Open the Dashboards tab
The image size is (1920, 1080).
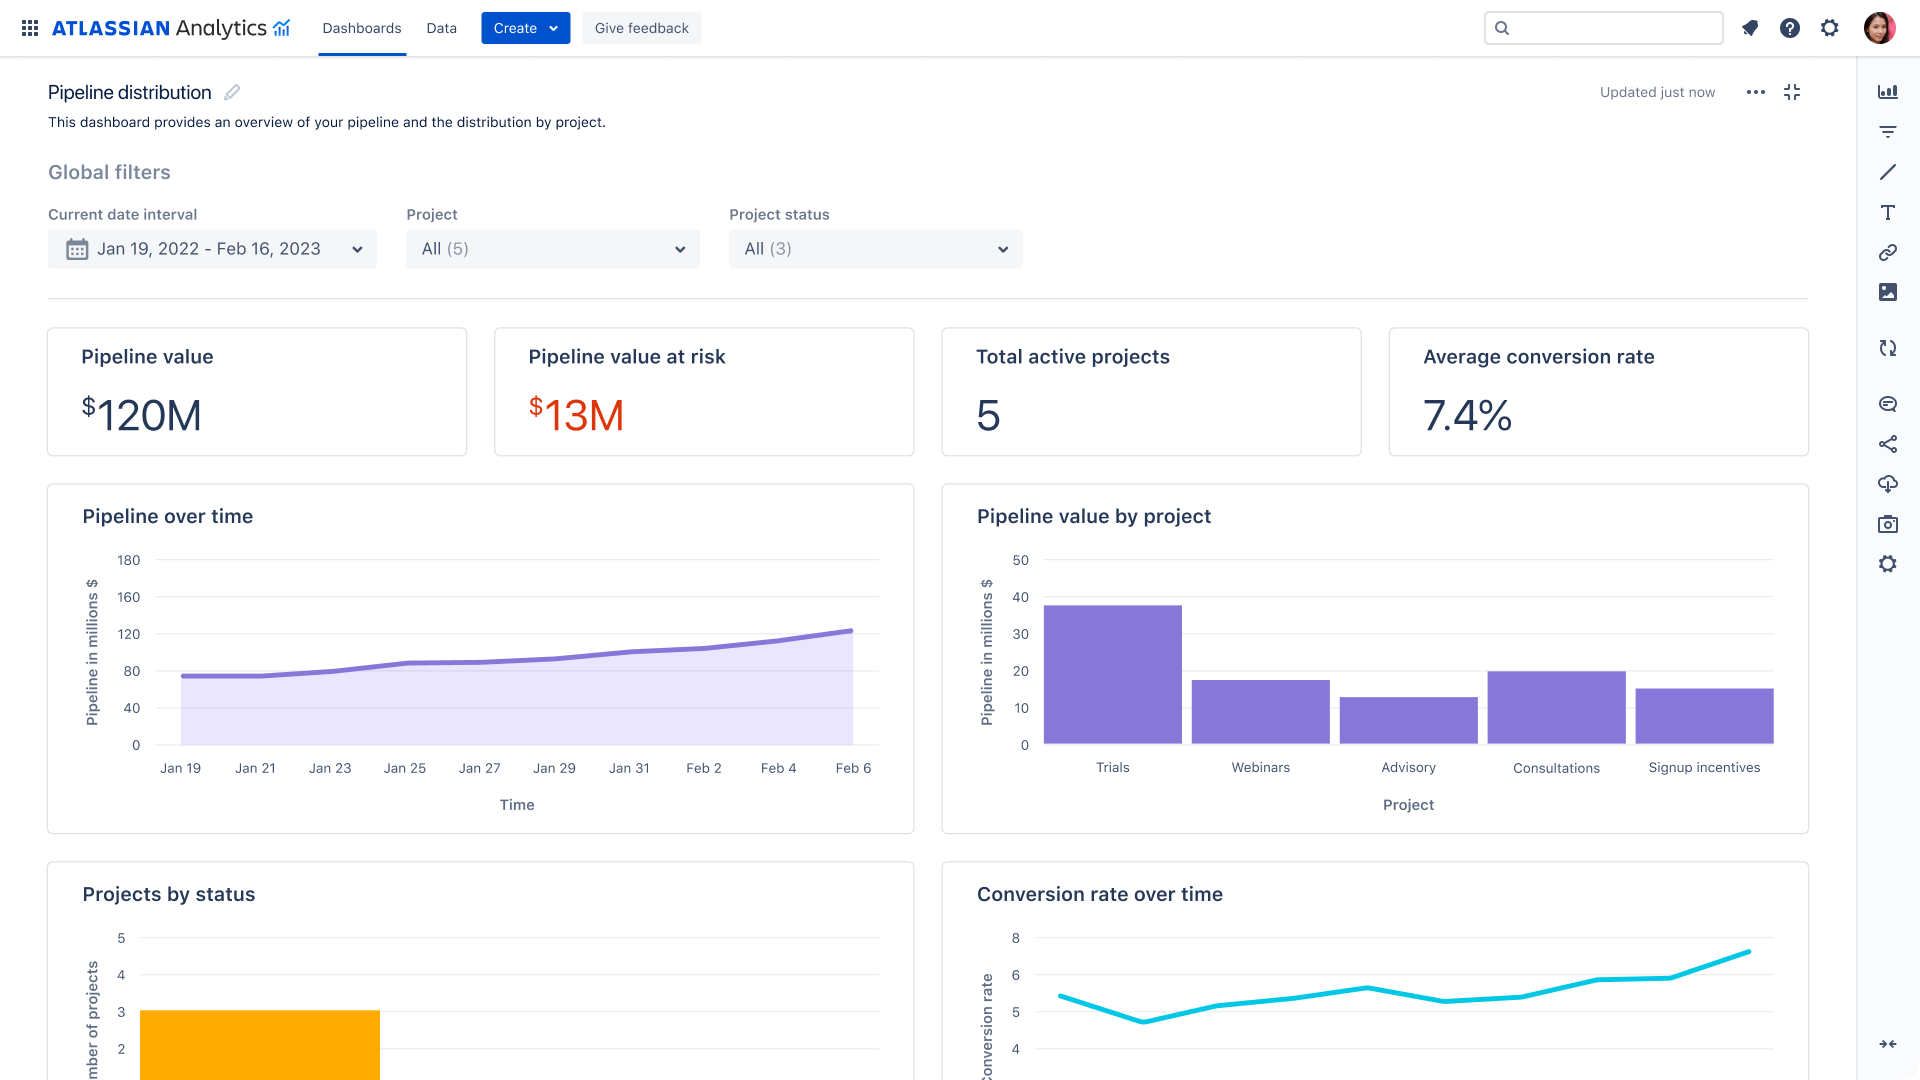[361, 28]
